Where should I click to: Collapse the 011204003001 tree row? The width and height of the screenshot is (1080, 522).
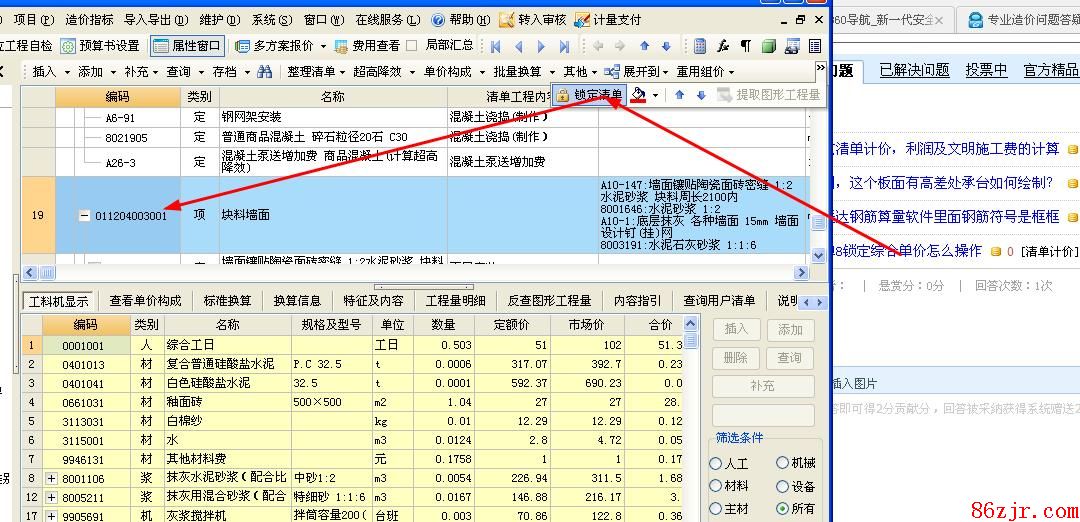84,216
